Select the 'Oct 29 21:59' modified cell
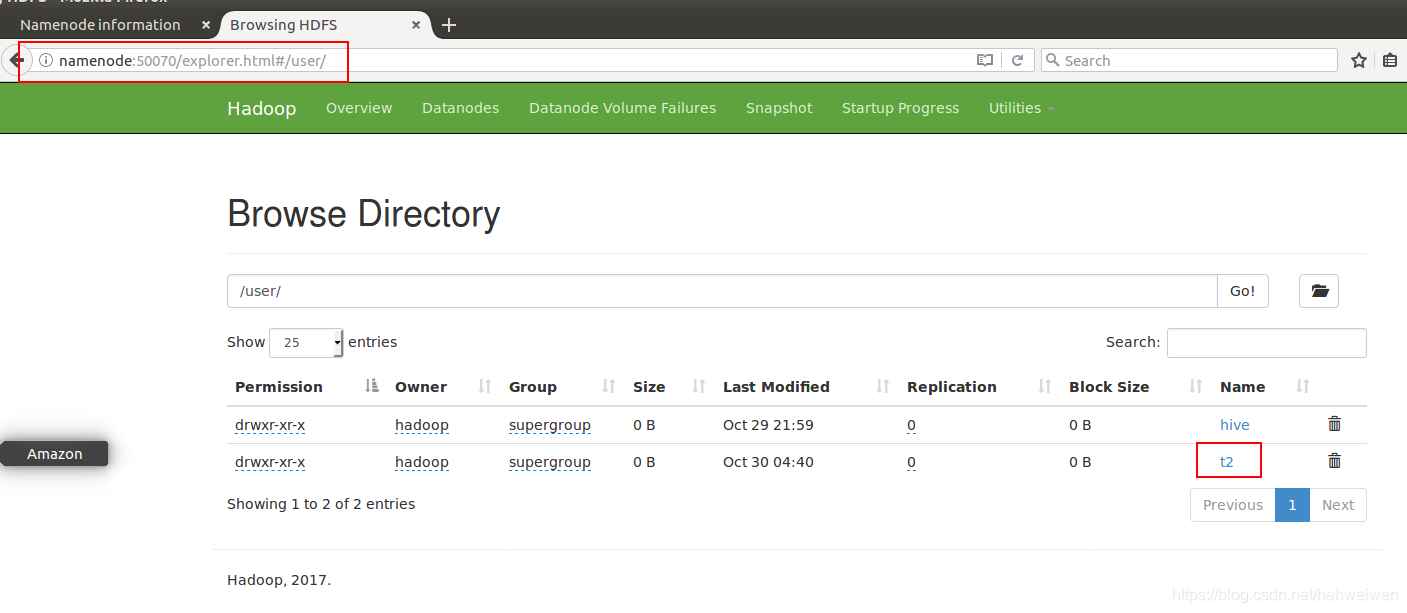 click(x=768, y=425)
